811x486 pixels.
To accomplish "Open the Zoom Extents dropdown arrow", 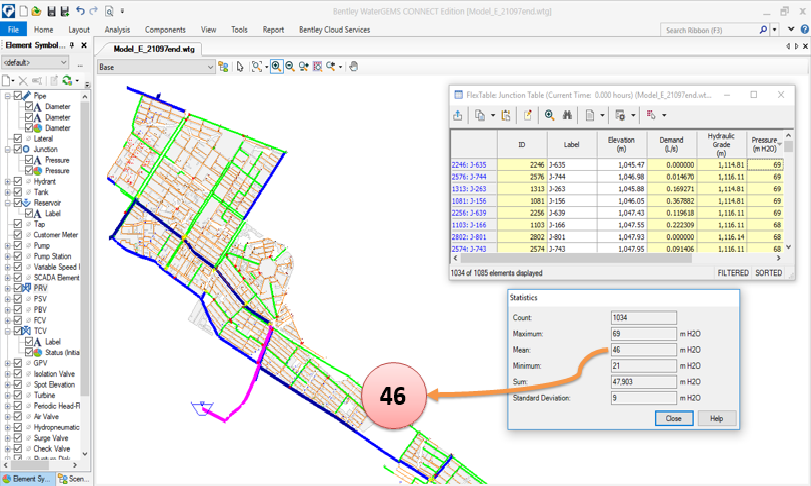I will tap(266, 67).
